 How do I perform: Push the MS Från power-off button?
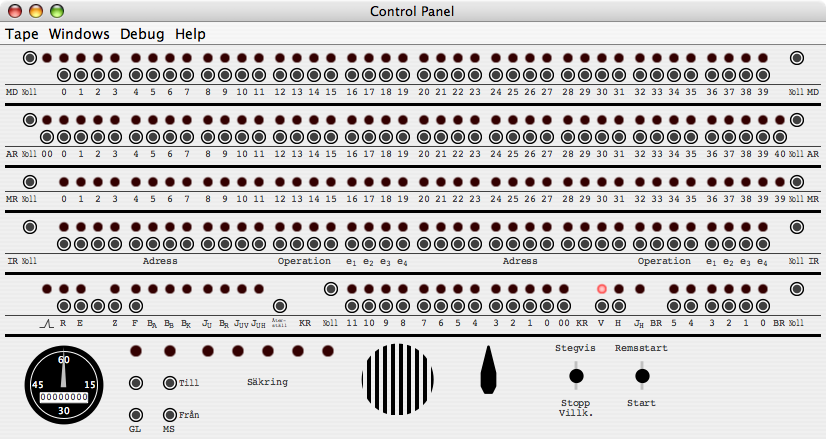click(x=170, y=415)
